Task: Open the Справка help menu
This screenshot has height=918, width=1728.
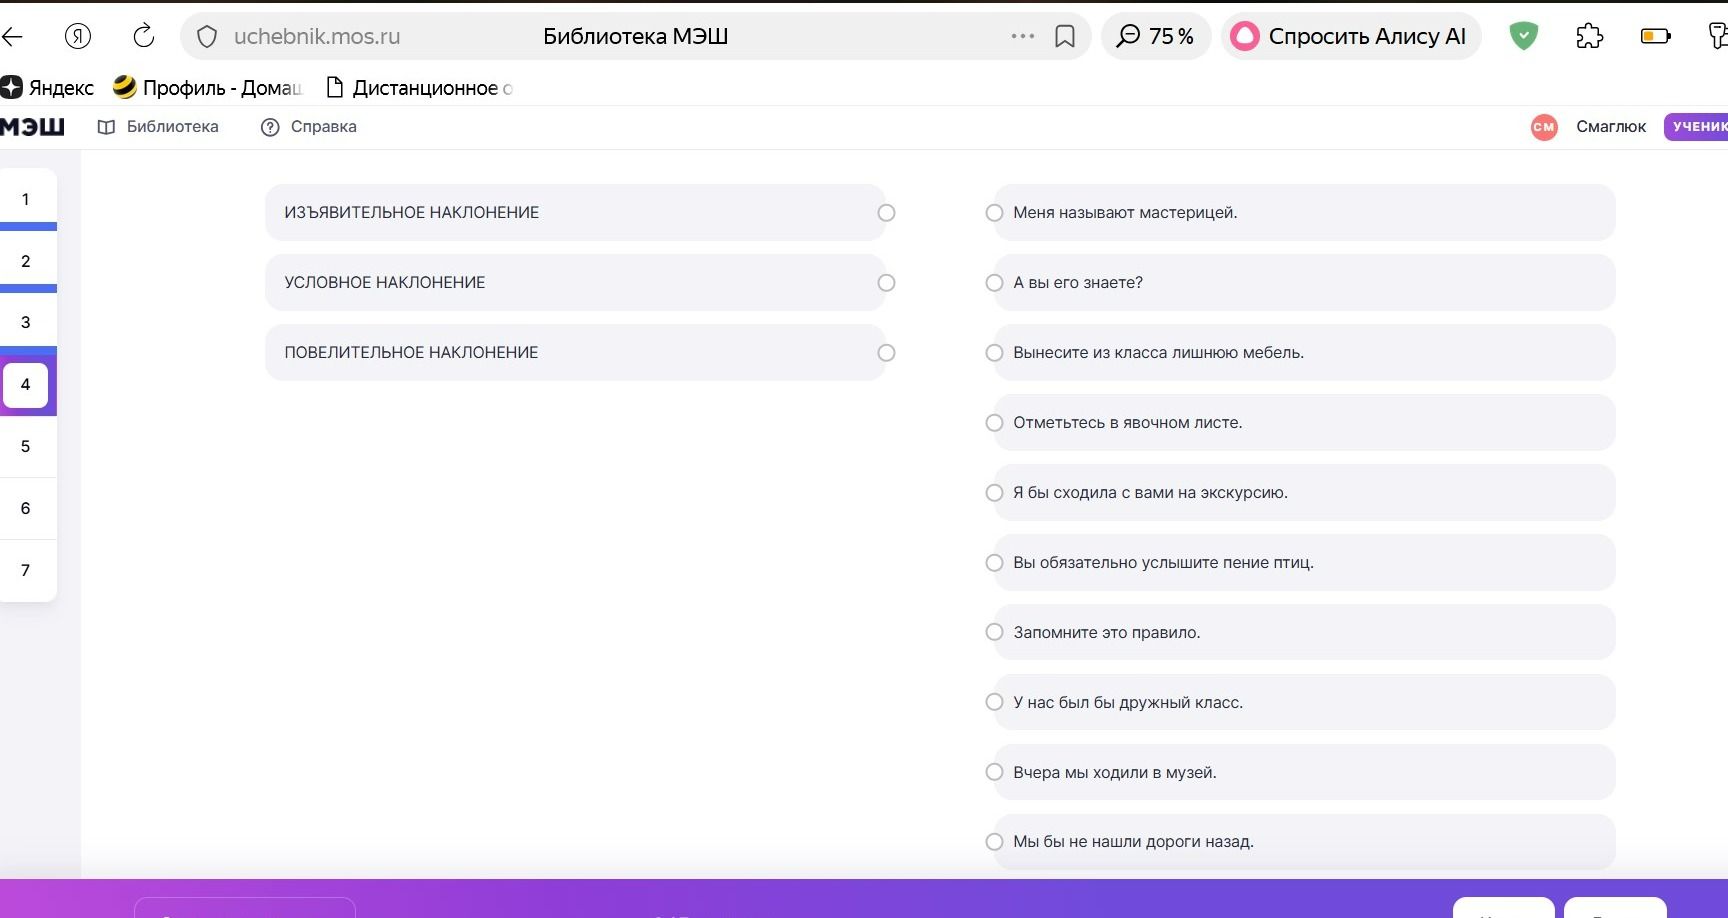Action: point(308,127)
